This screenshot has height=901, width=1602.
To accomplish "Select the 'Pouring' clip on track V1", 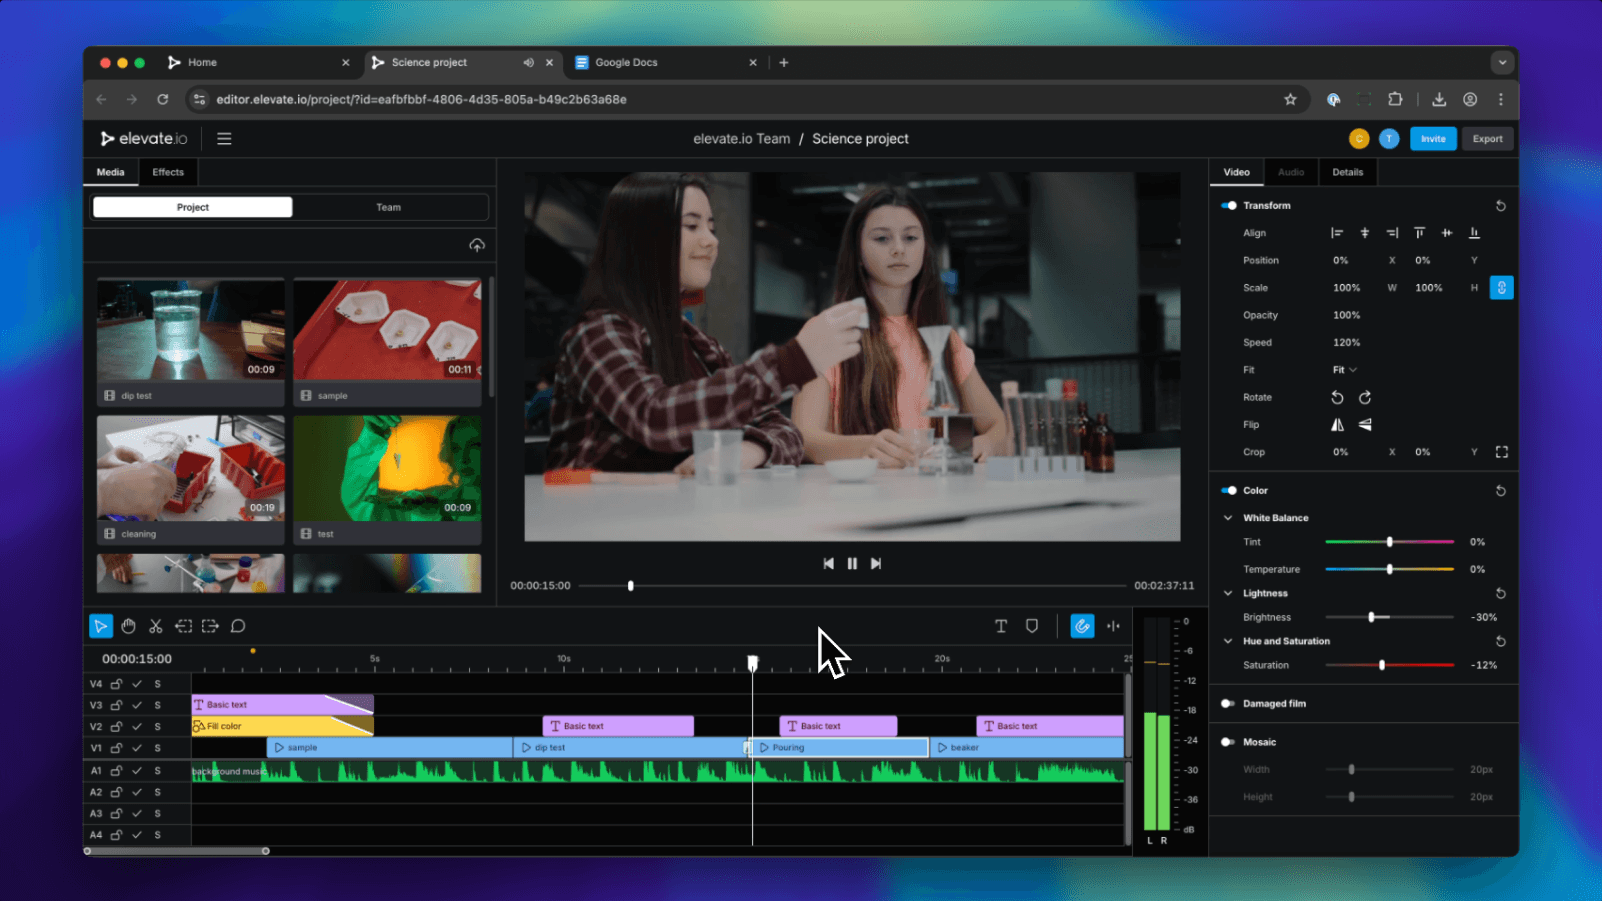I will click(840, 748).
